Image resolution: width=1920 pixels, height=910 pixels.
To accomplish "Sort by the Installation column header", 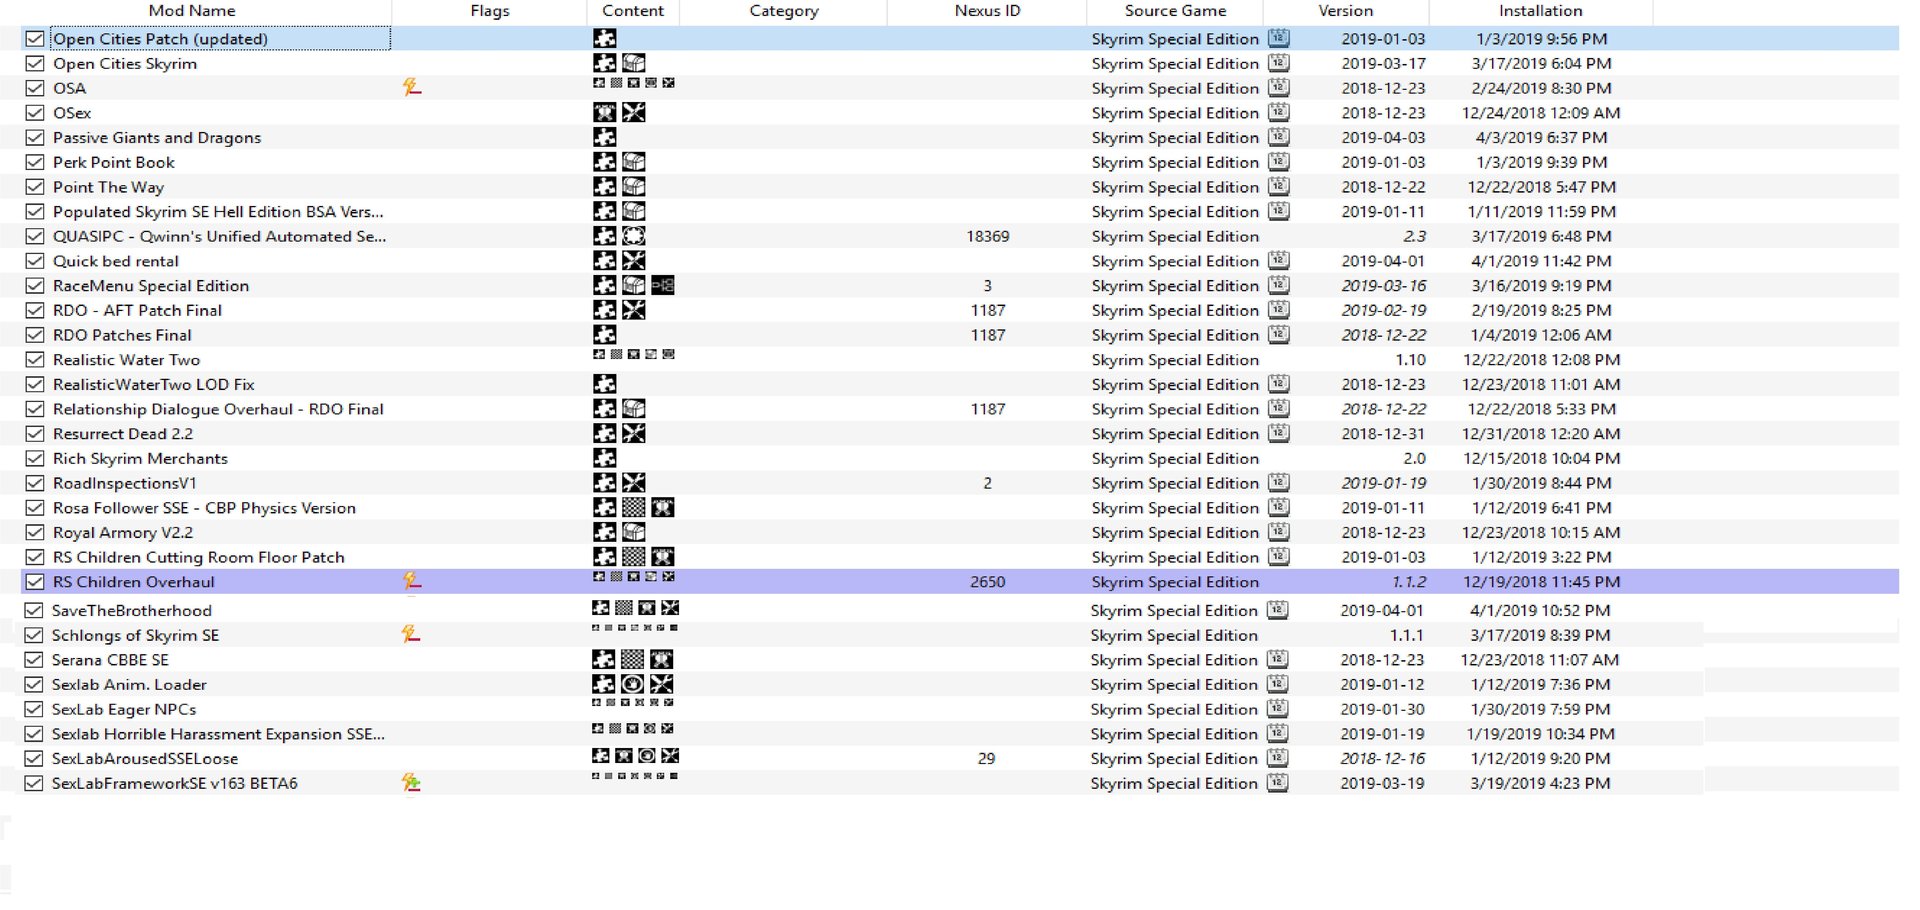I will click(x=1540, y=11).
